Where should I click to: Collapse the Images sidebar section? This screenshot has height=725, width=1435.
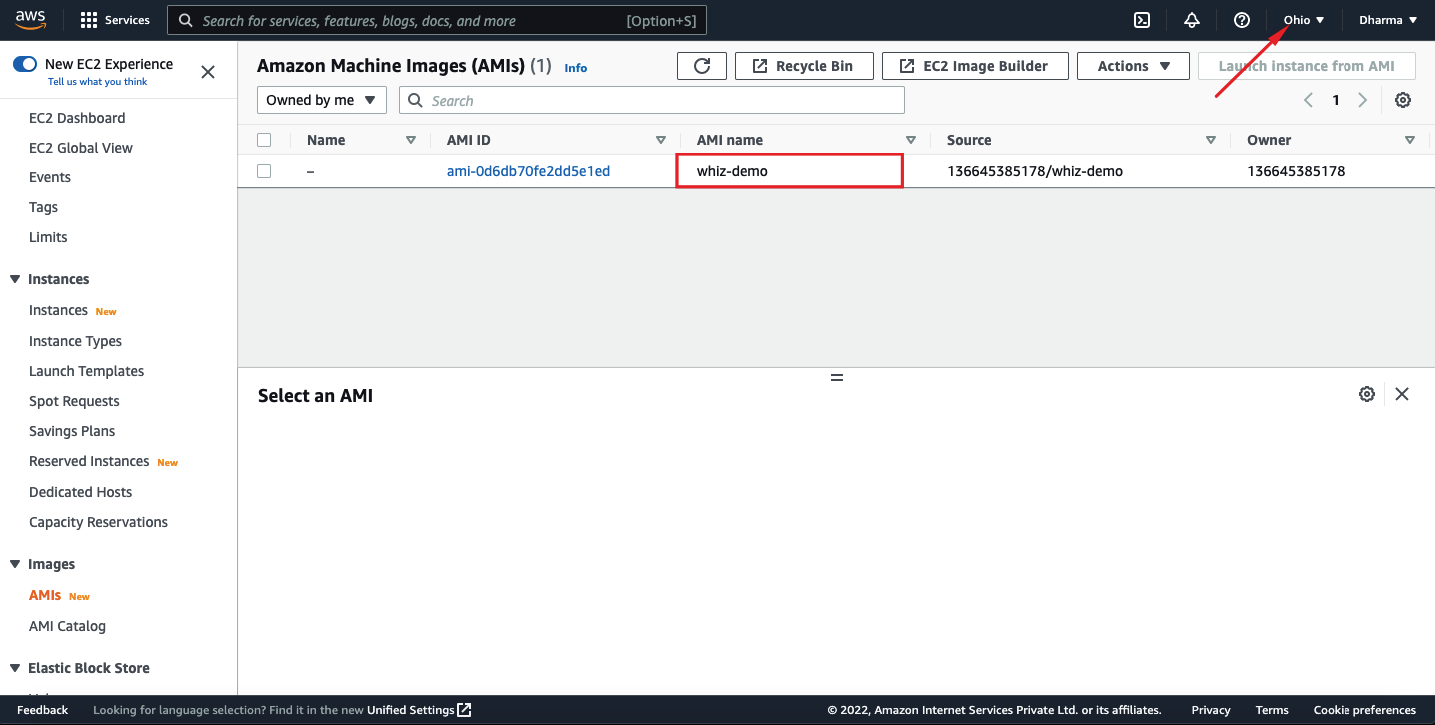tap(15, 564)
